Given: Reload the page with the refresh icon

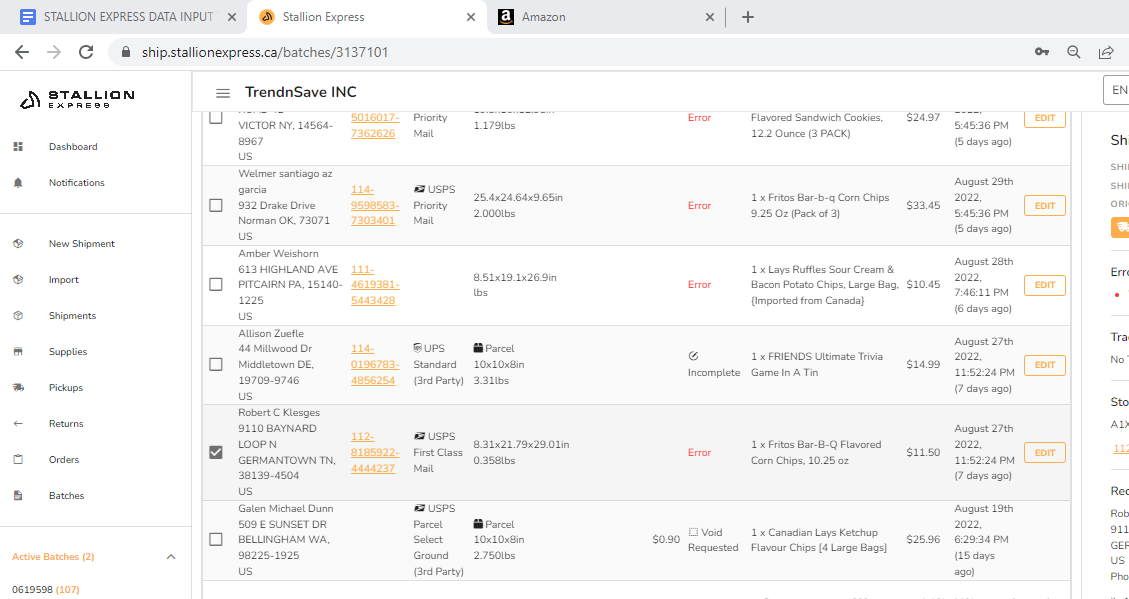Looking at the screenshot, I should click(x=86, y=52).
